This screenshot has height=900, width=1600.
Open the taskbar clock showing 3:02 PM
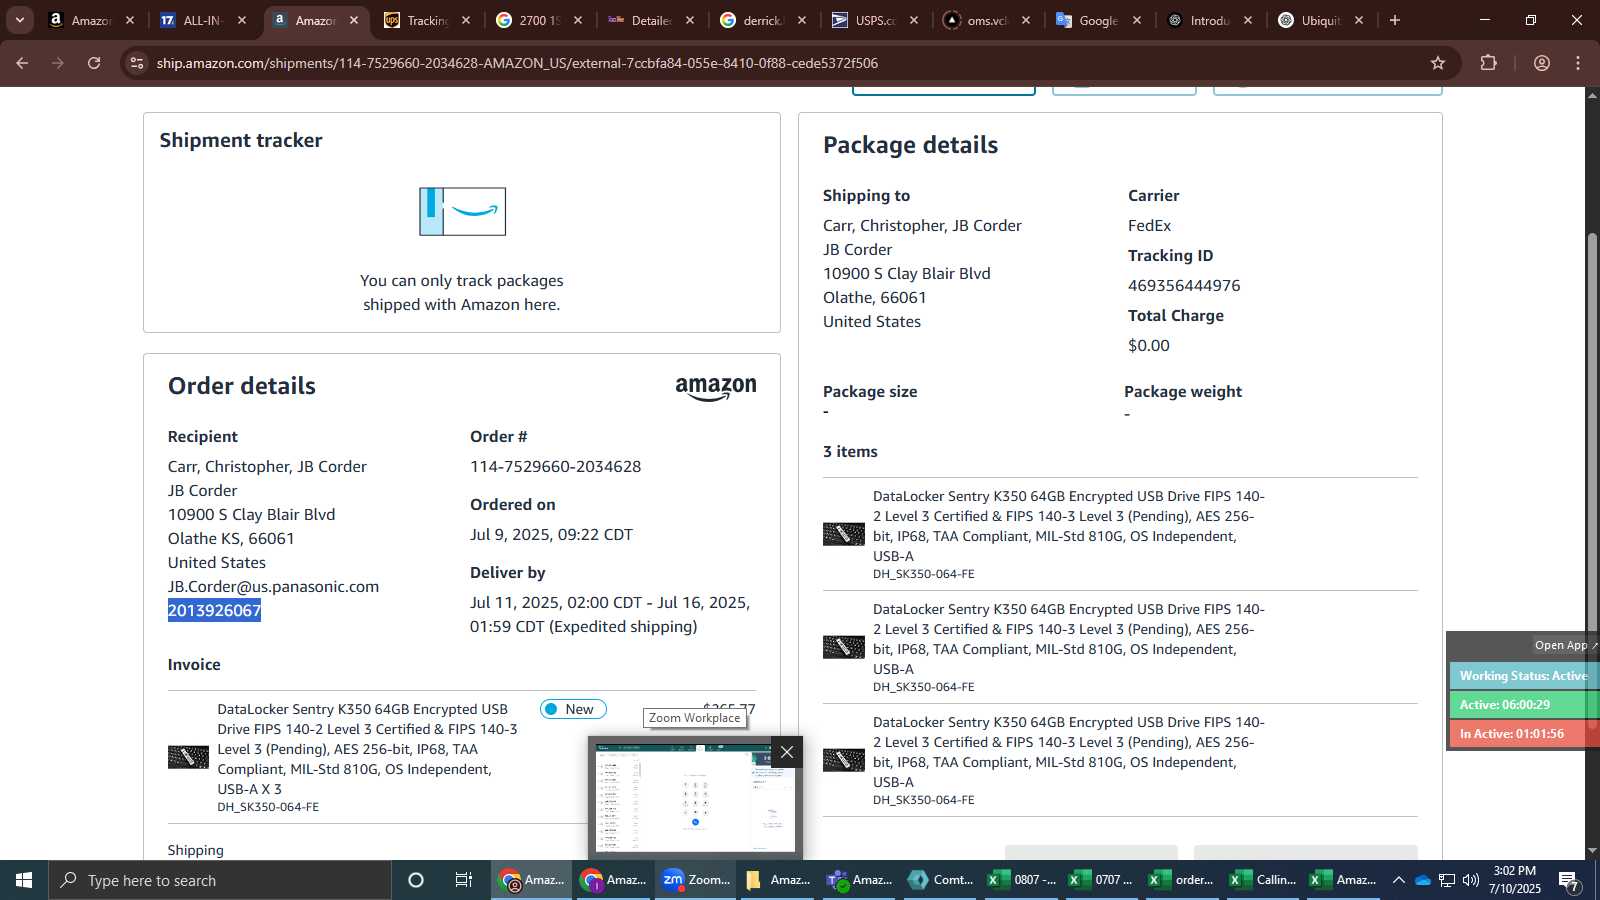(1515, 880)
